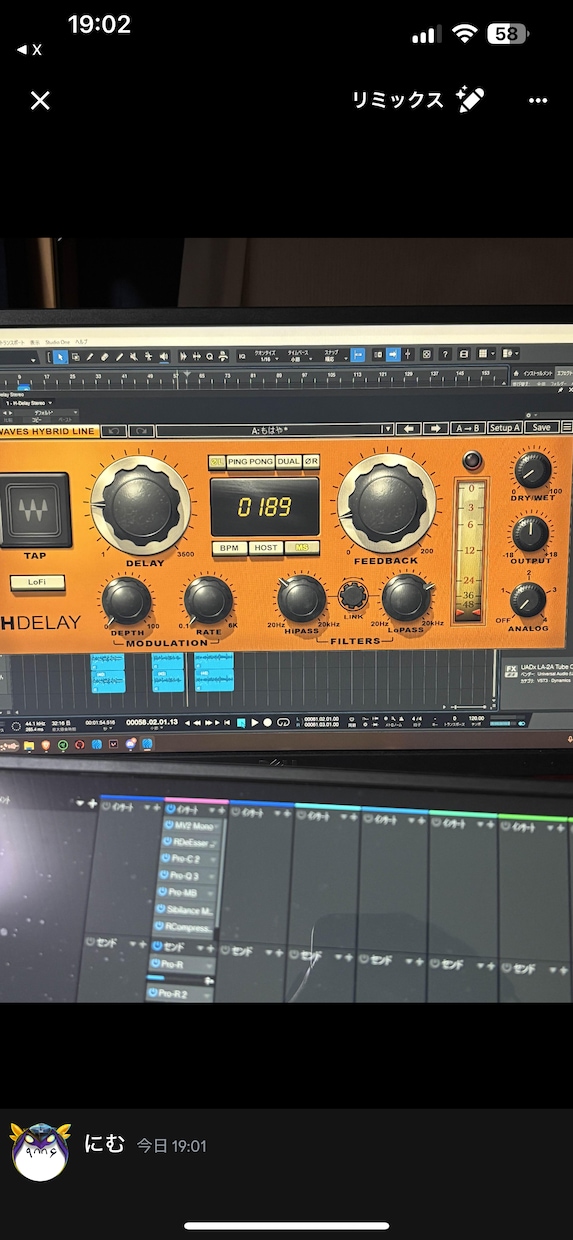Toggle the LoFi switch

click(x=38, y=581)
